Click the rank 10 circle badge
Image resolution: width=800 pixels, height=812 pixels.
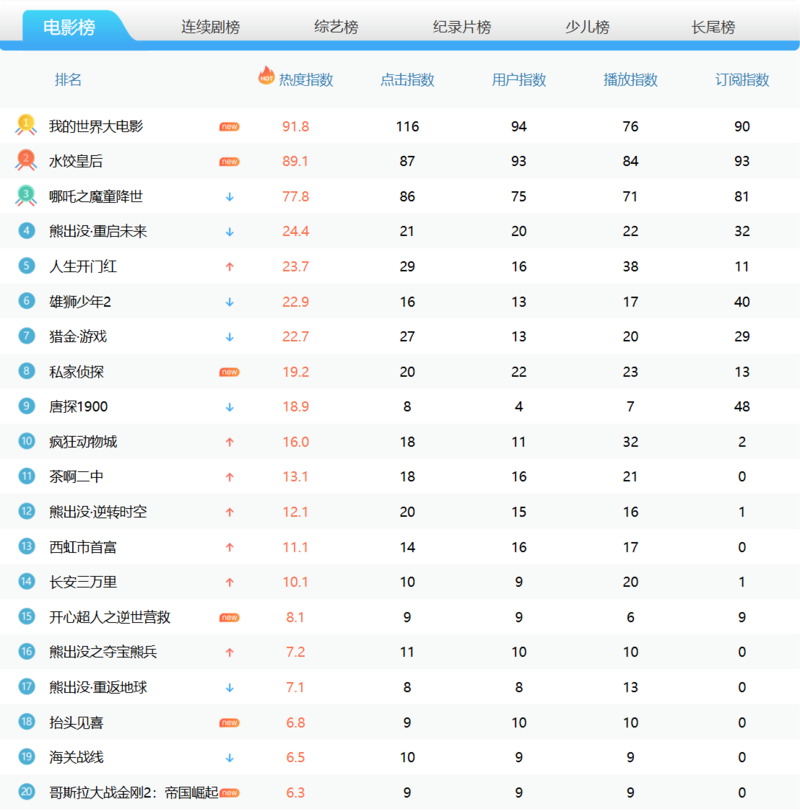(x=27, y=441)
